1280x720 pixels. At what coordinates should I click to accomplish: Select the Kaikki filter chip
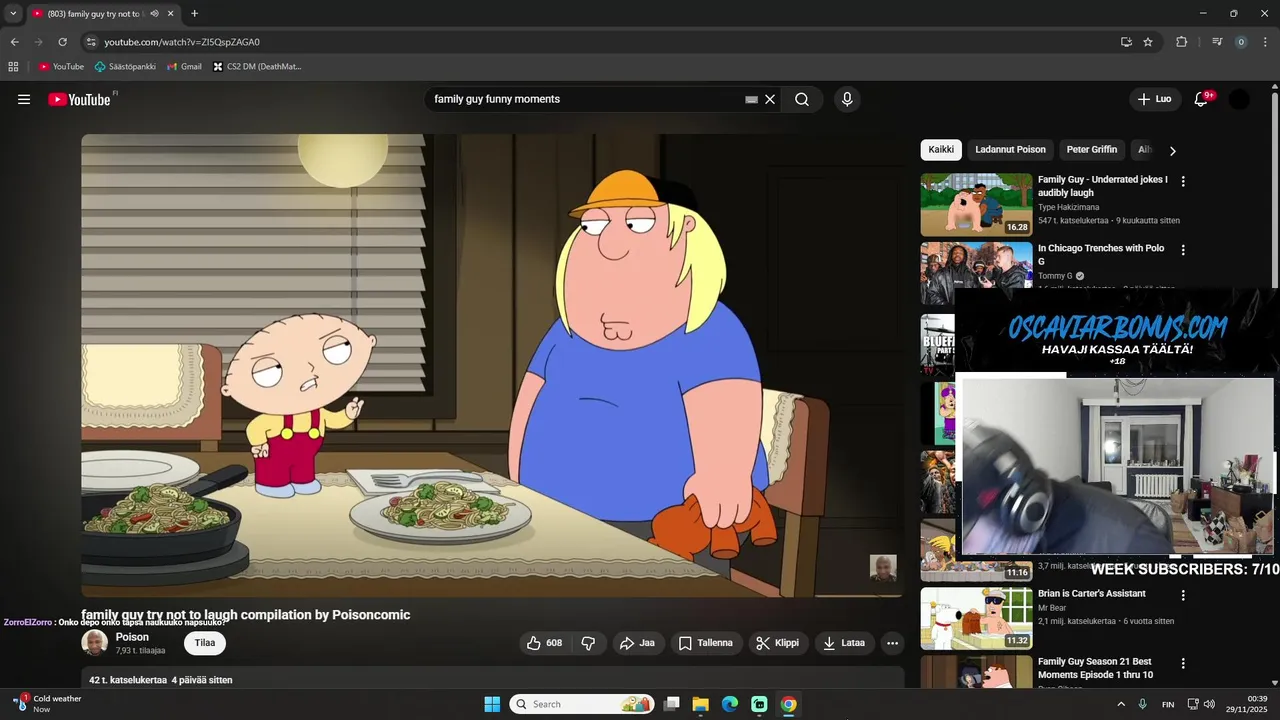941,150
